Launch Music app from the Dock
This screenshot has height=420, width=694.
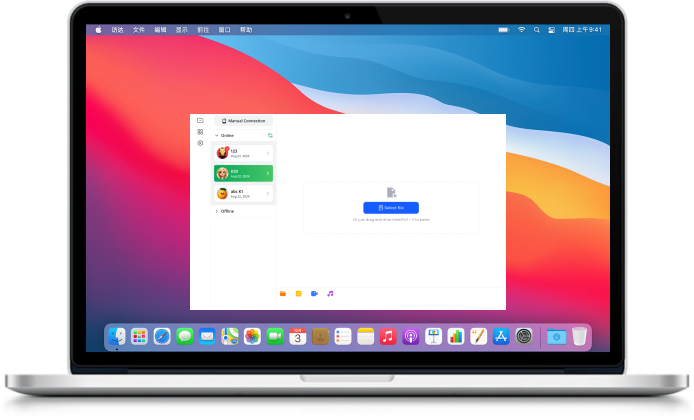387,337
